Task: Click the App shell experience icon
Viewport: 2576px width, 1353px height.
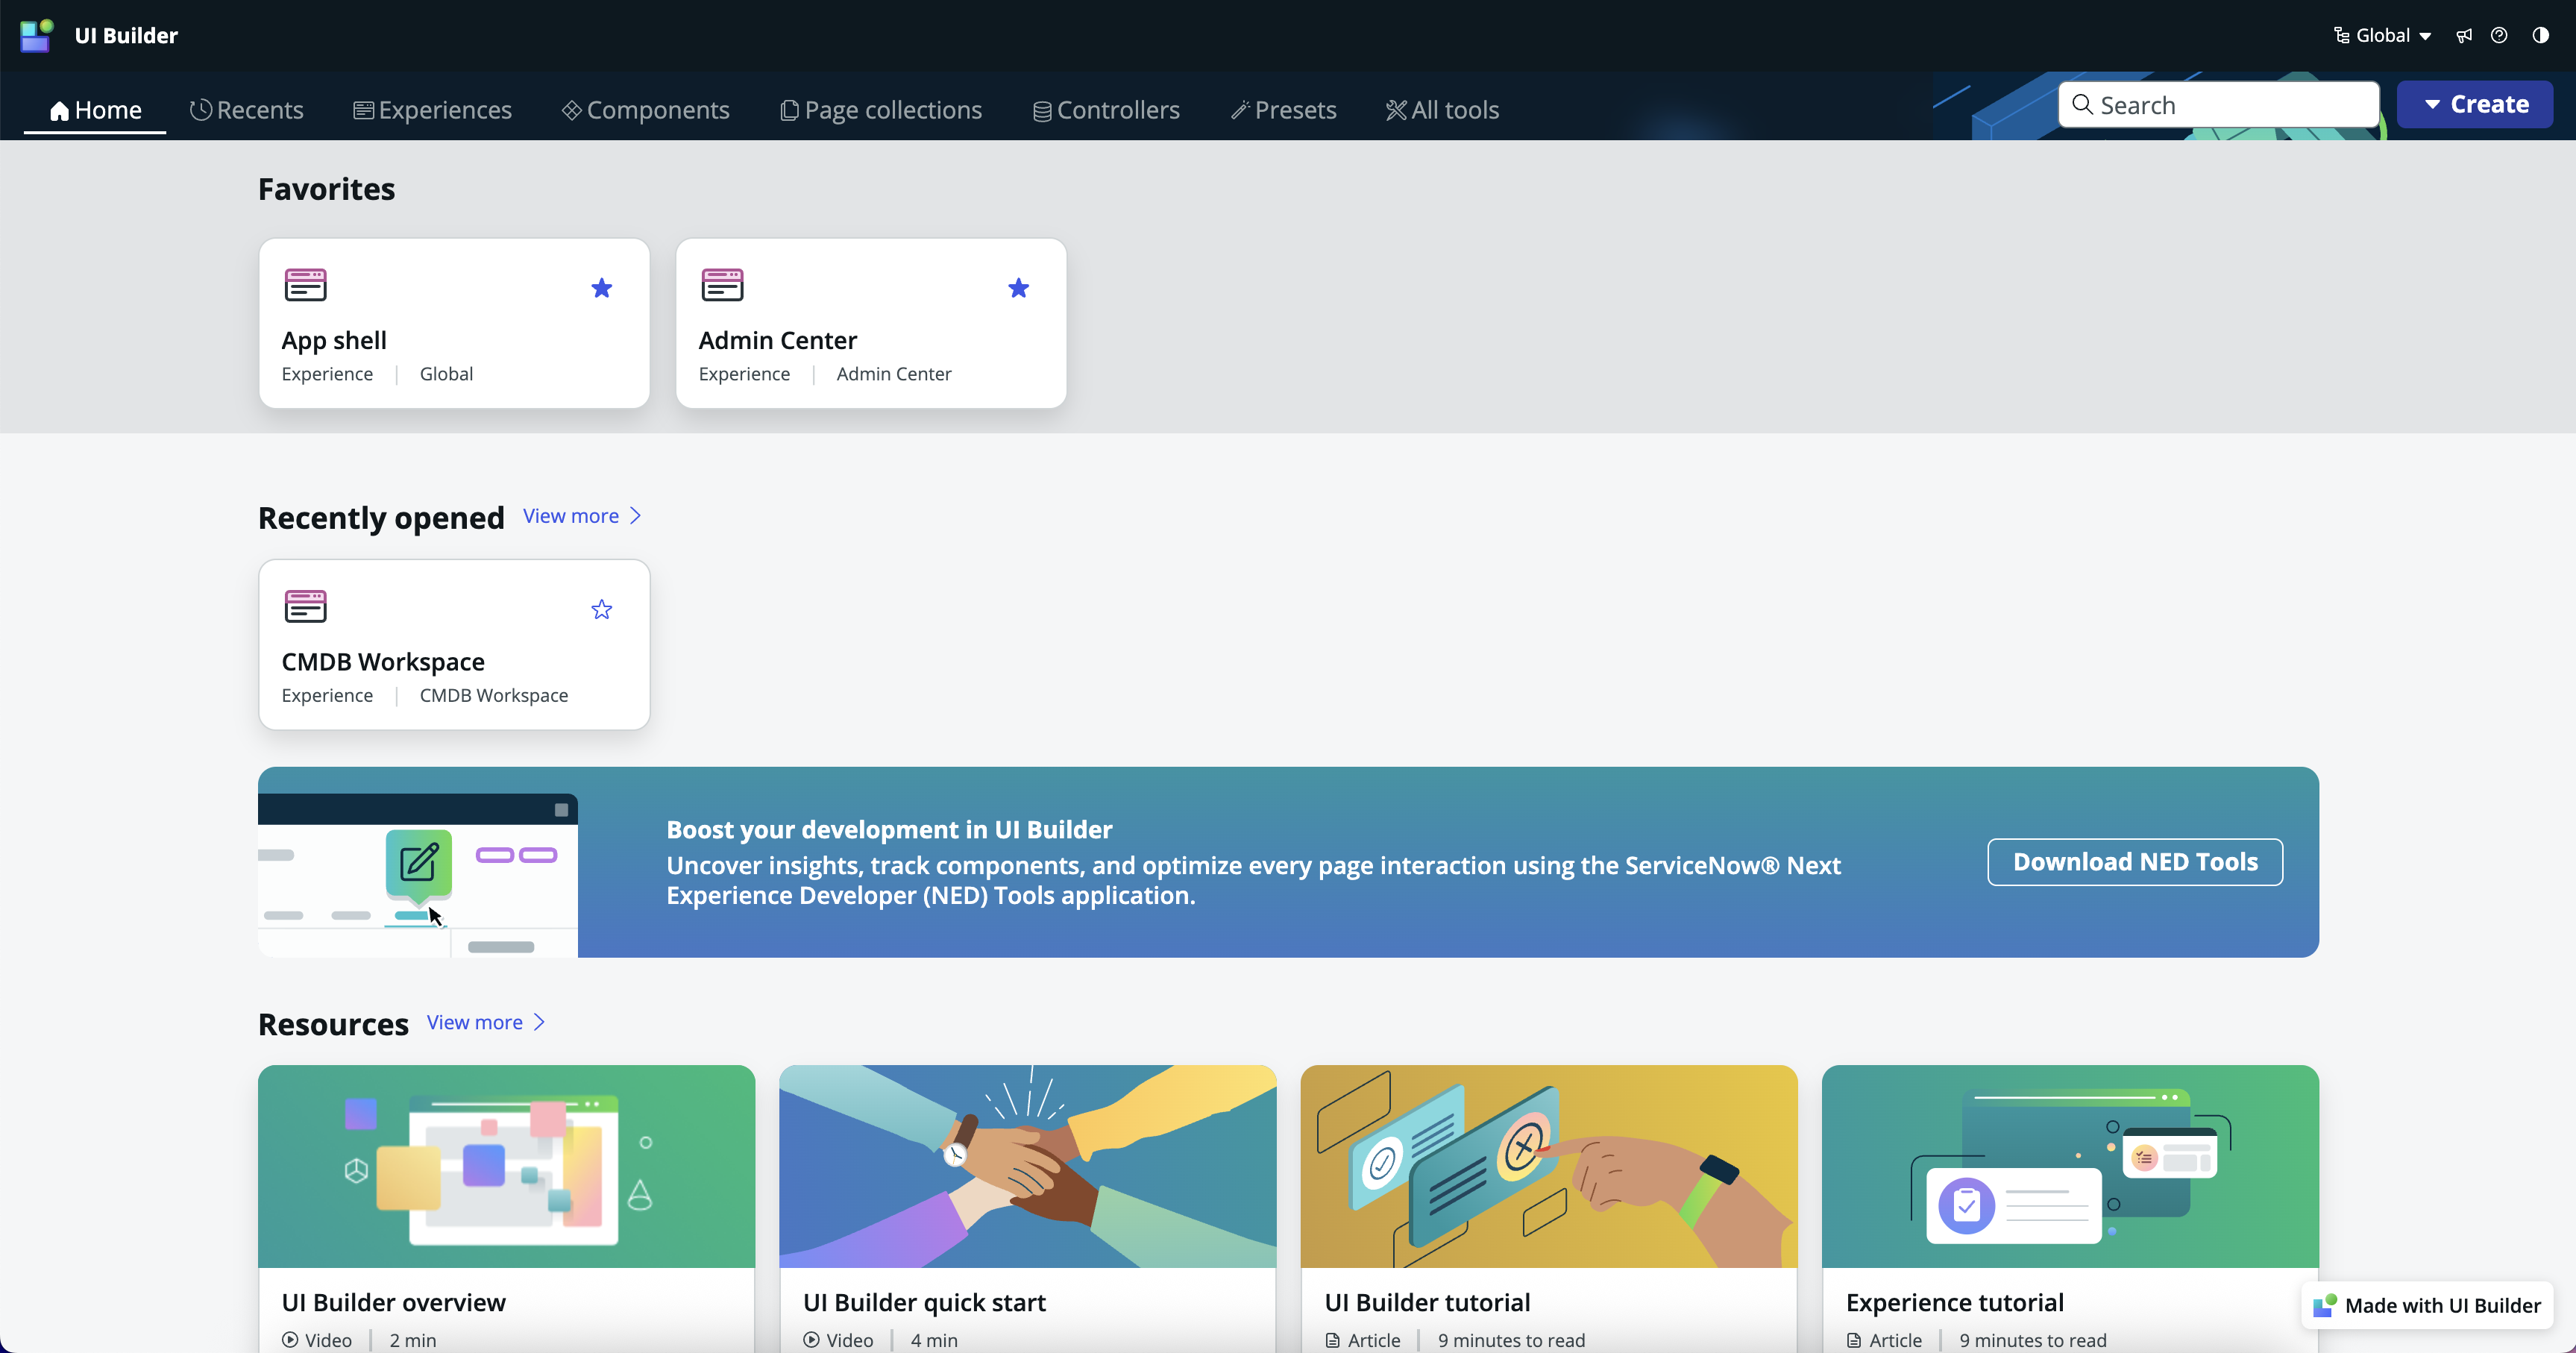Action: tap(305, 285)
